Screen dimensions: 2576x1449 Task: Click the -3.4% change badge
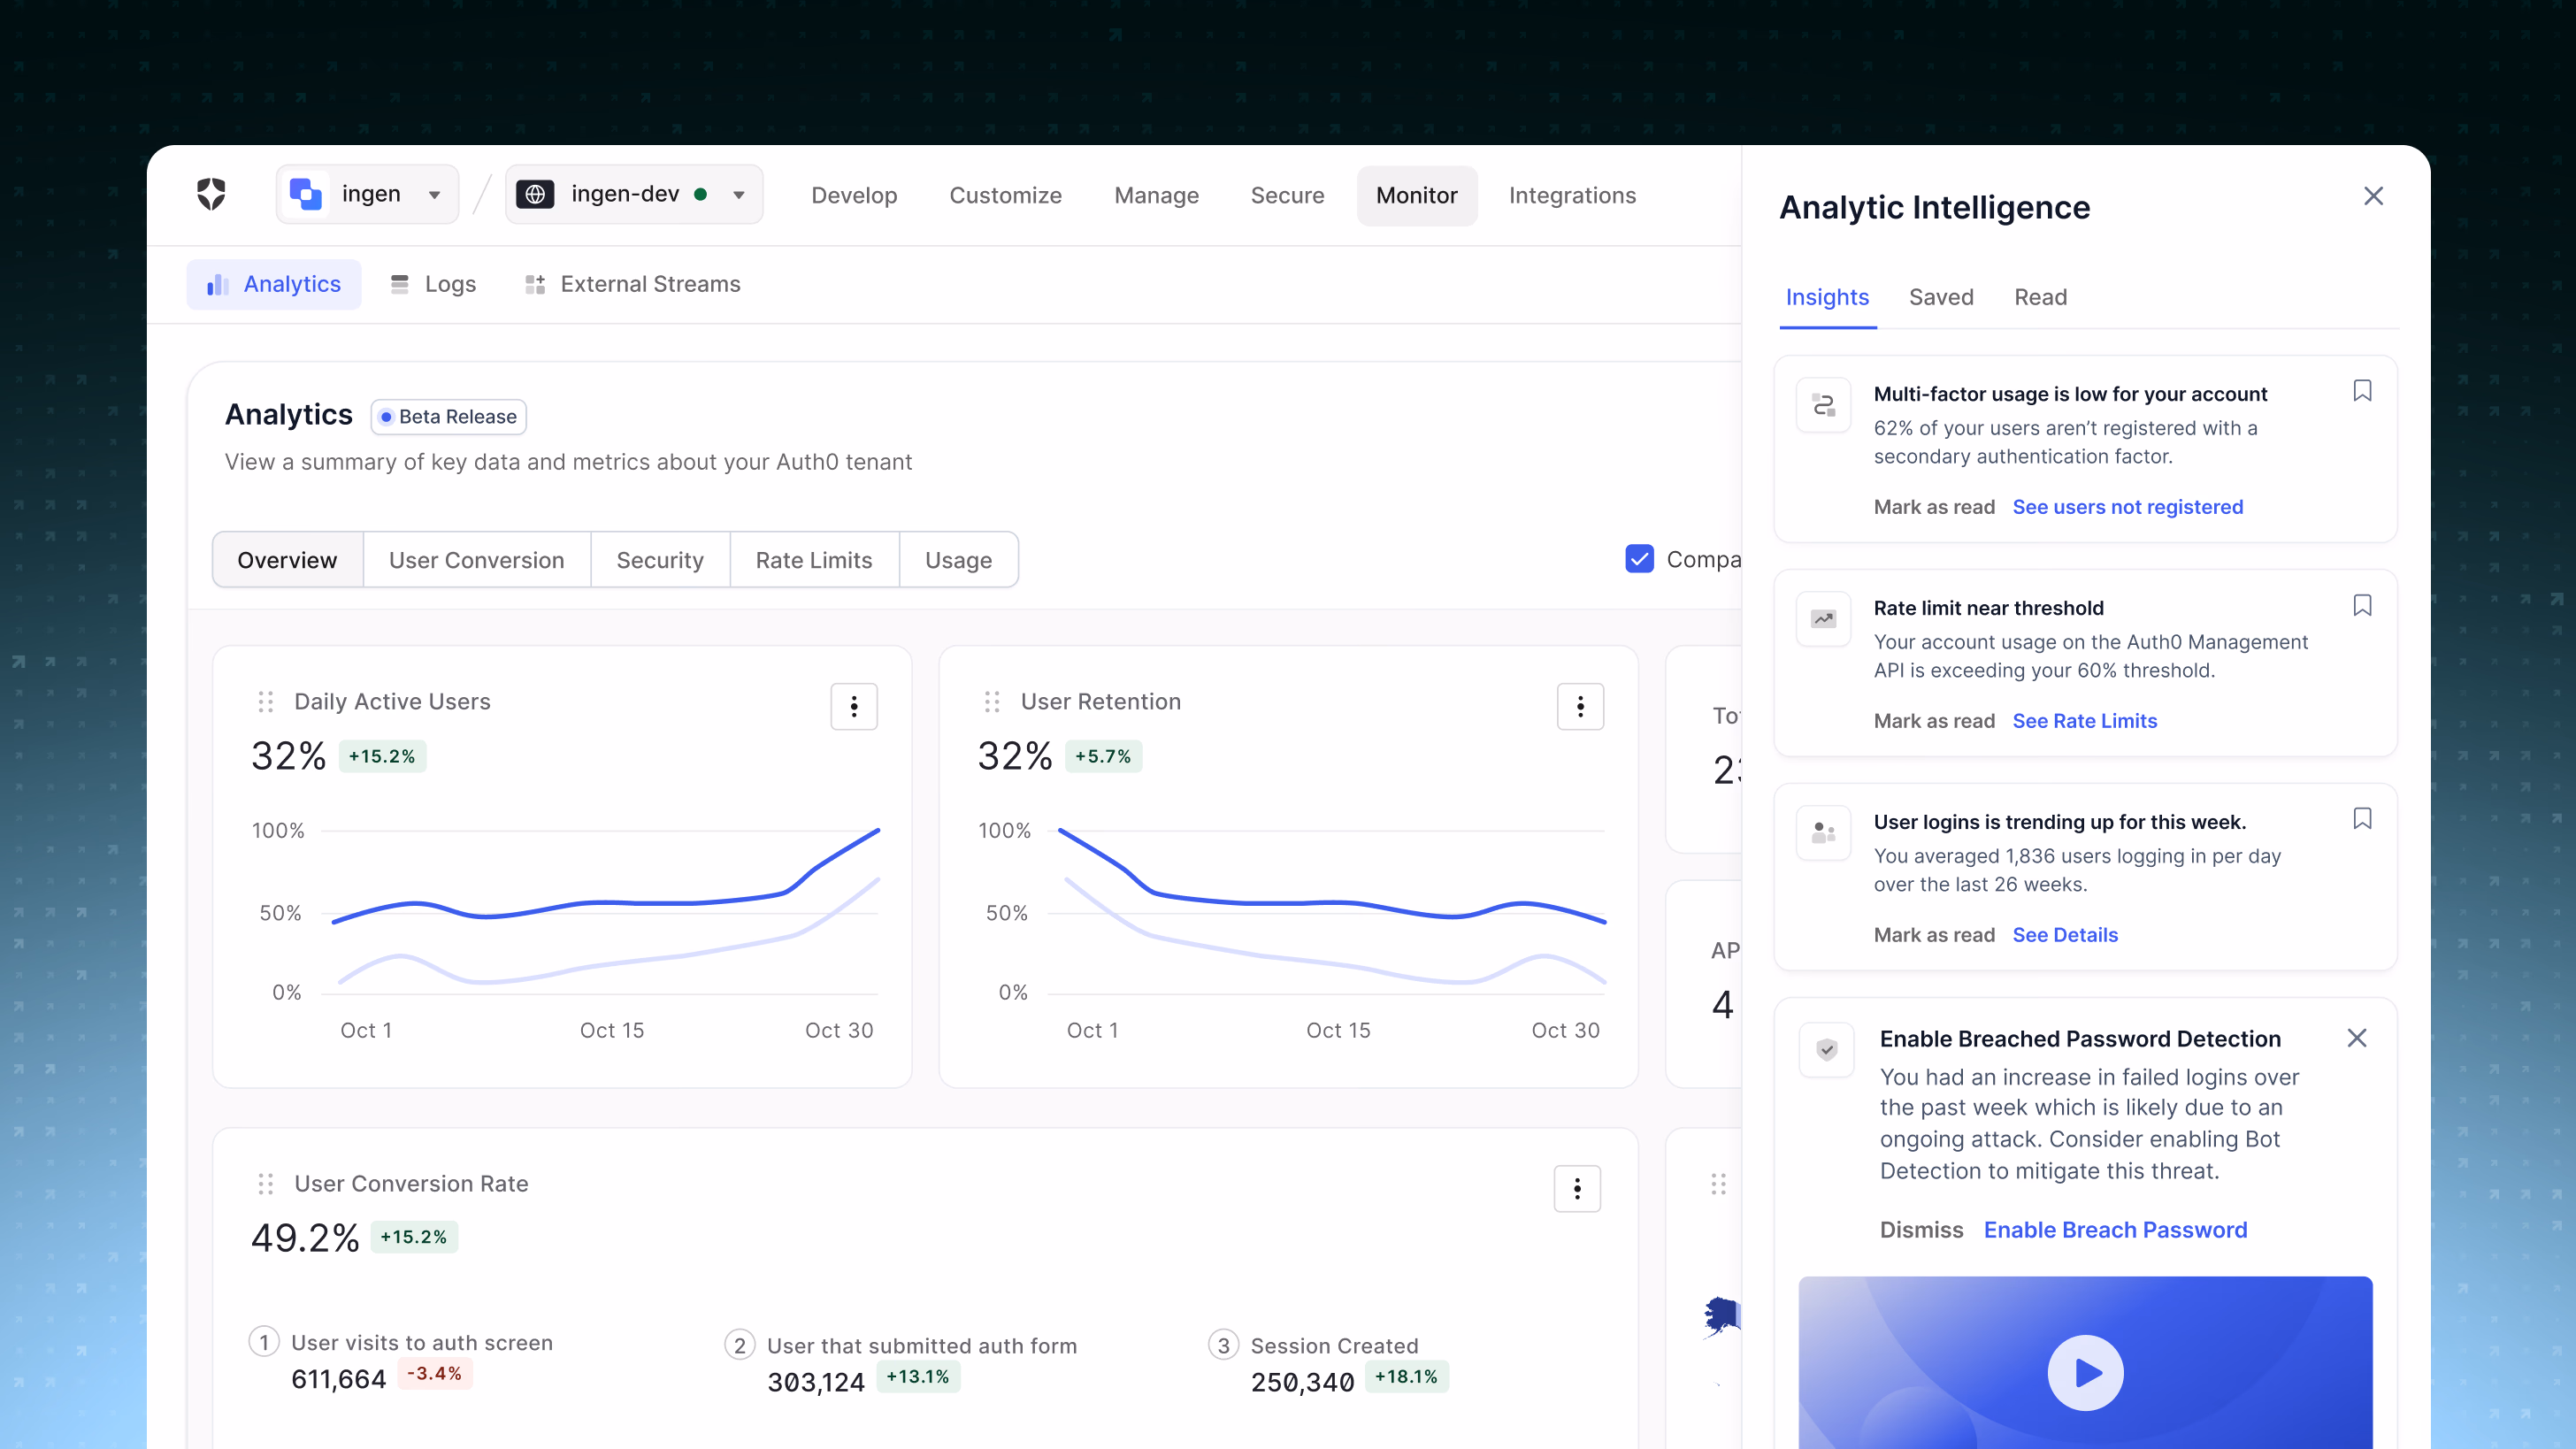click(x=435, y=1374)
